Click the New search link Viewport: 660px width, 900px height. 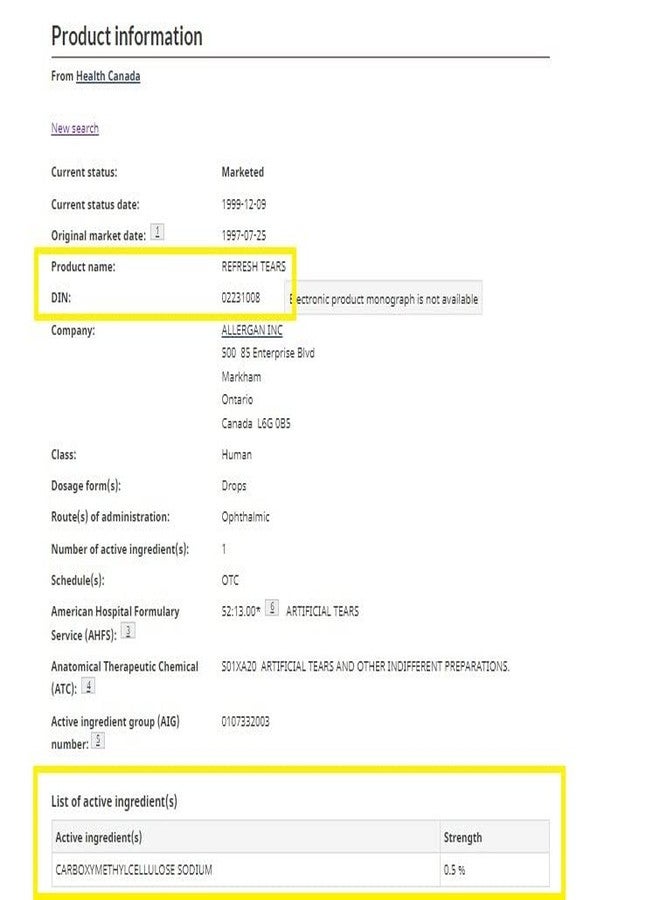click(x=75, y=128)
